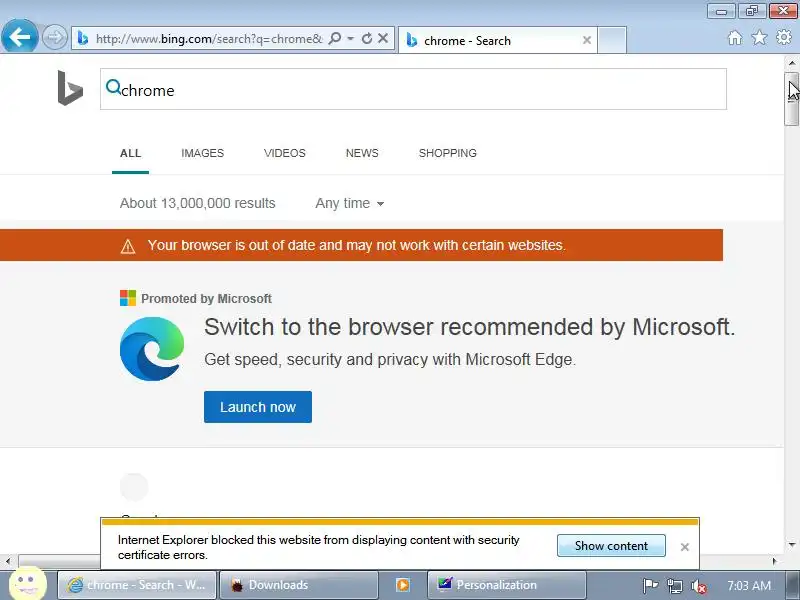Click the magnifier search icon in address bar
The height and width of the screenshot is (600, 800).
click(335, 38)
